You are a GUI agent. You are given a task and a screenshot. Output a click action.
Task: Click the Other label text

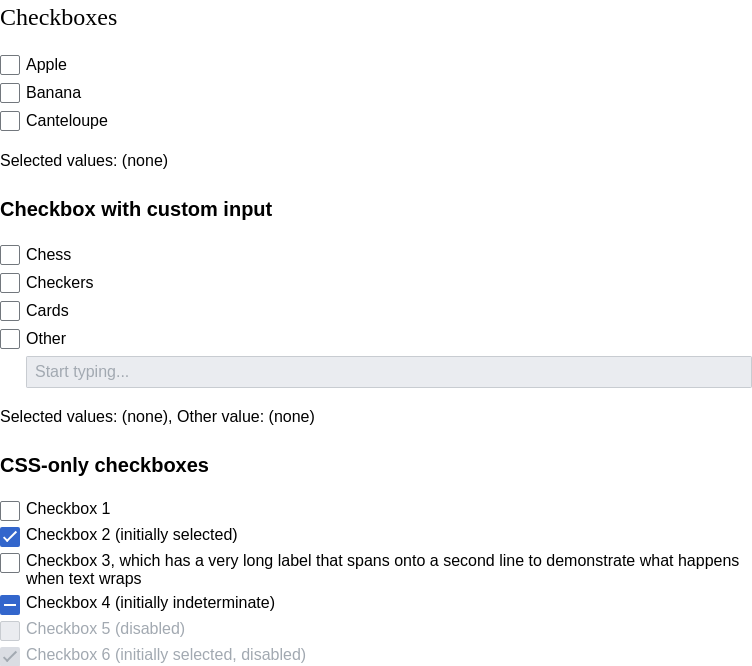(x=46, y=339)
